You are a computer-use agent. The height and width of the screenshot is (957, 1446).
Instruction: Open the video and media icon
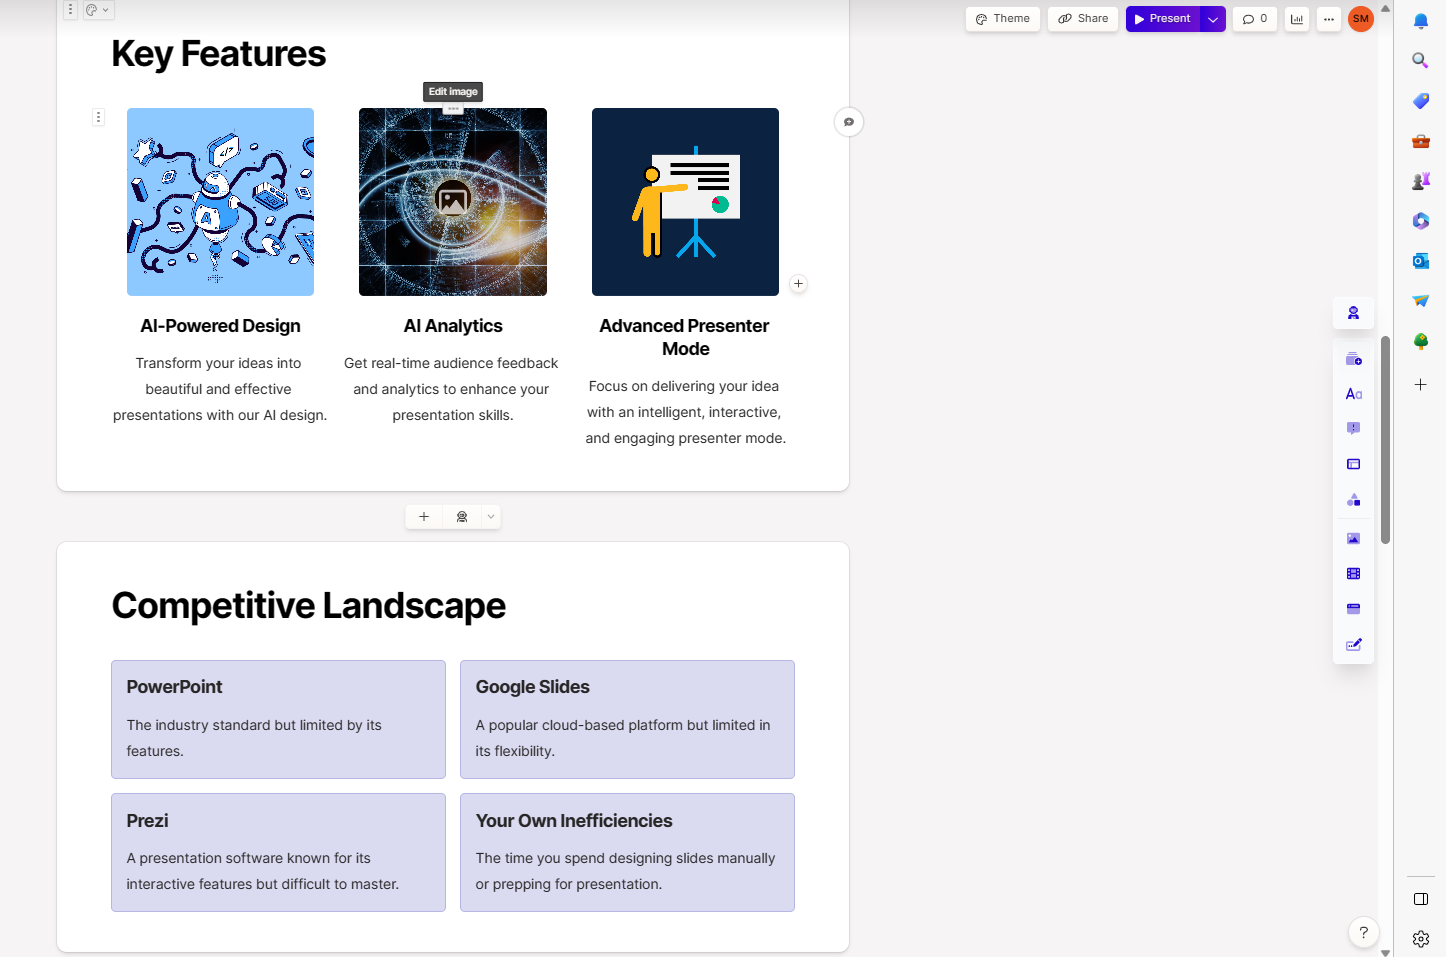(1353, 574)
